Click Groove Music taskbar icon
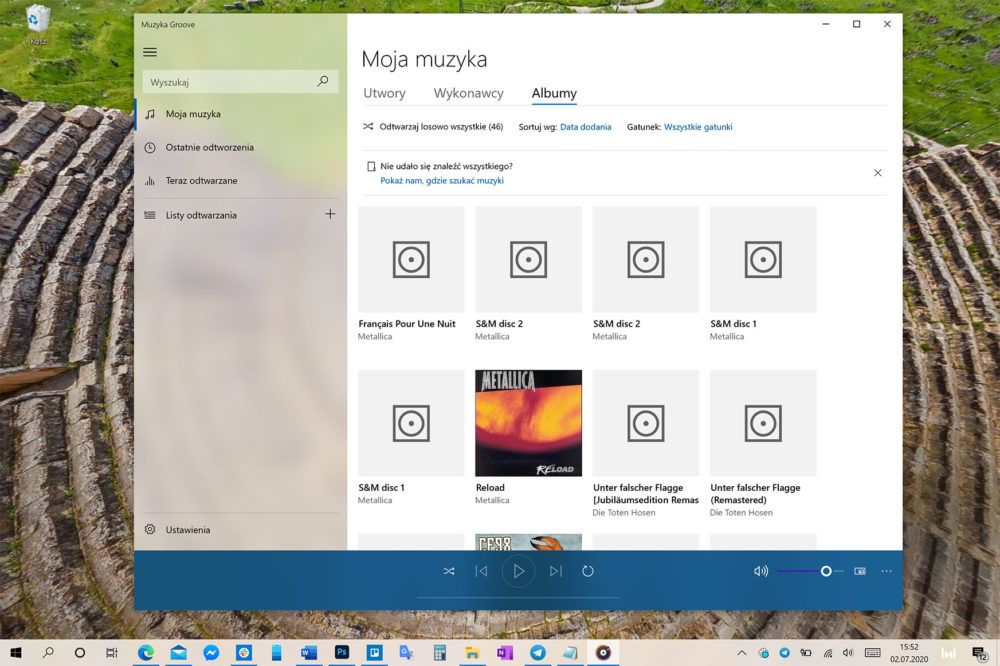This screenshot has height=666, width=1000. pyautogui.click(x=603, y=653)
